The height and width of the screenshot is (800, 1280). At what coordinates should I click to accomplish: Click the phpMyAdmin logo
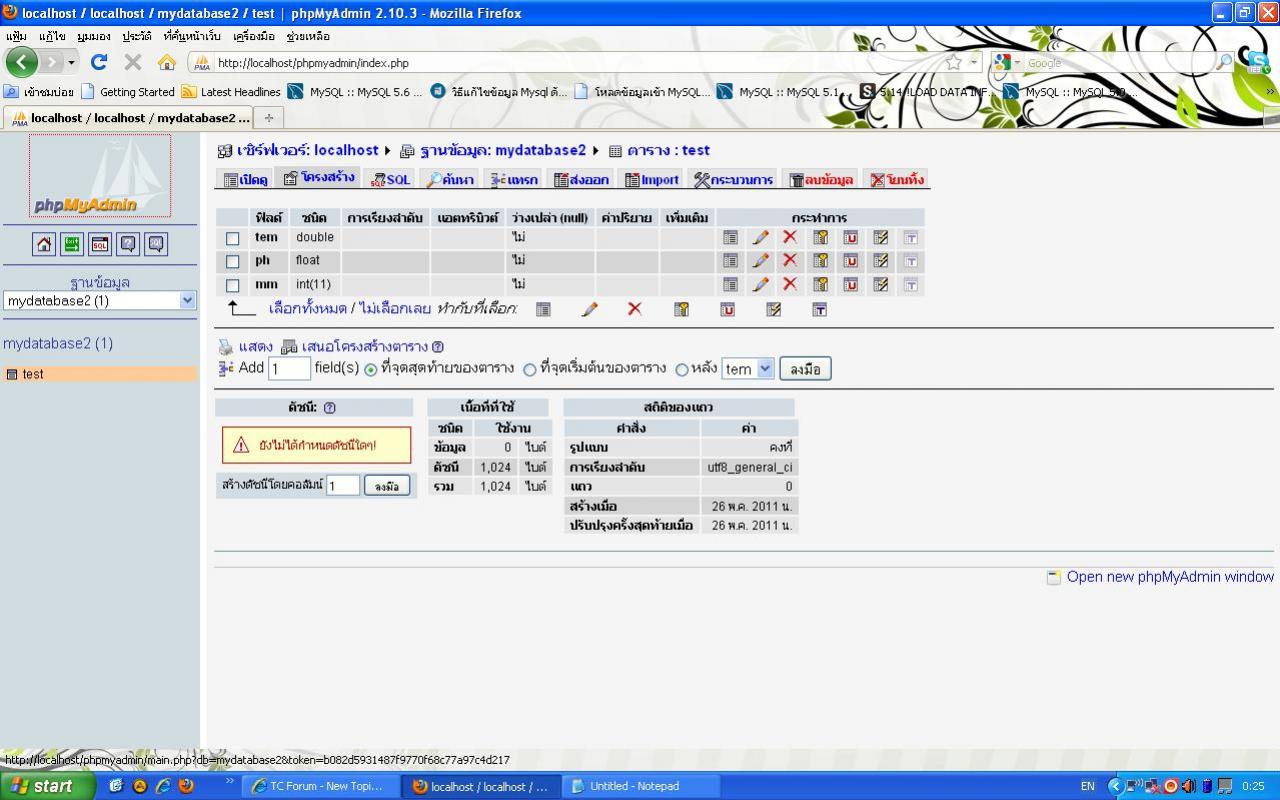pyautogui.click(x=100, y=176)
